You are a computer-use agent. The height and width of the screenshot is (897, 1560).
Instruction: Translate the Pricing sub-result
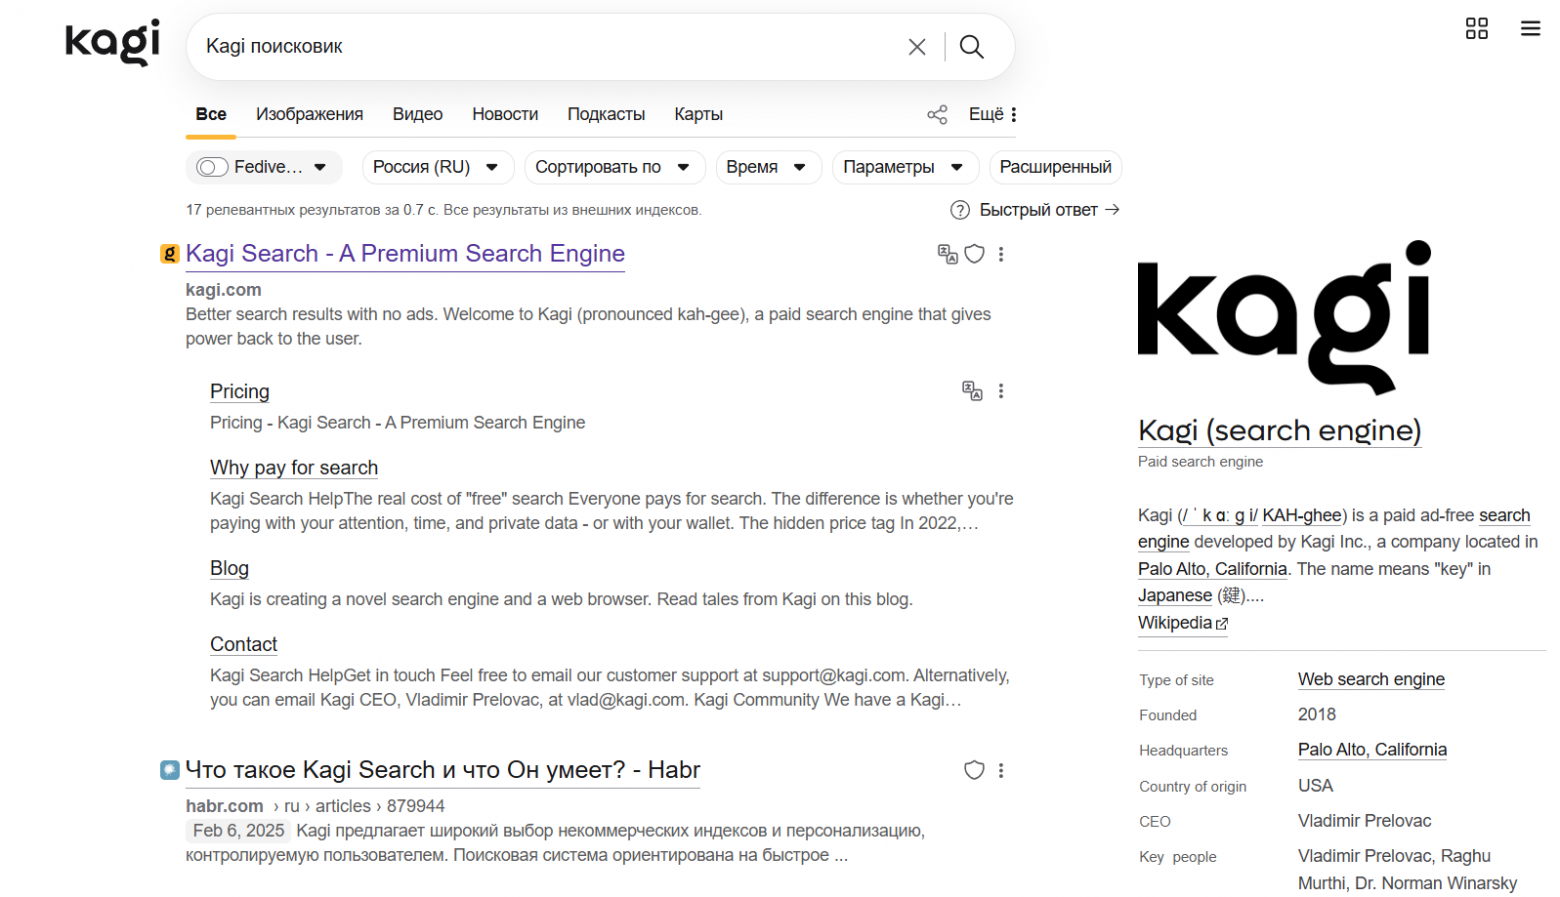[x=972, y=391]
